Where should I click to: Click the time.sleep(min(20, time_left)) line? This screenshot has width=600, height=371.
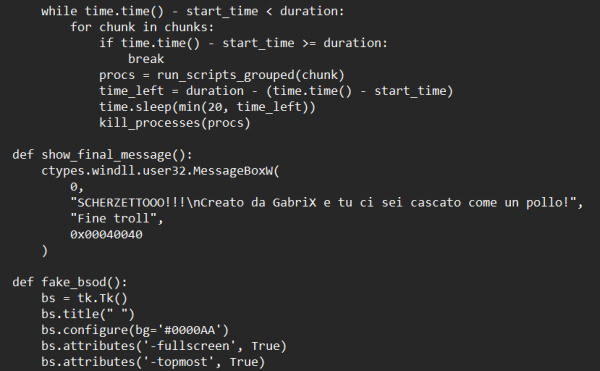pyautogui.click(x=207, y=107)
